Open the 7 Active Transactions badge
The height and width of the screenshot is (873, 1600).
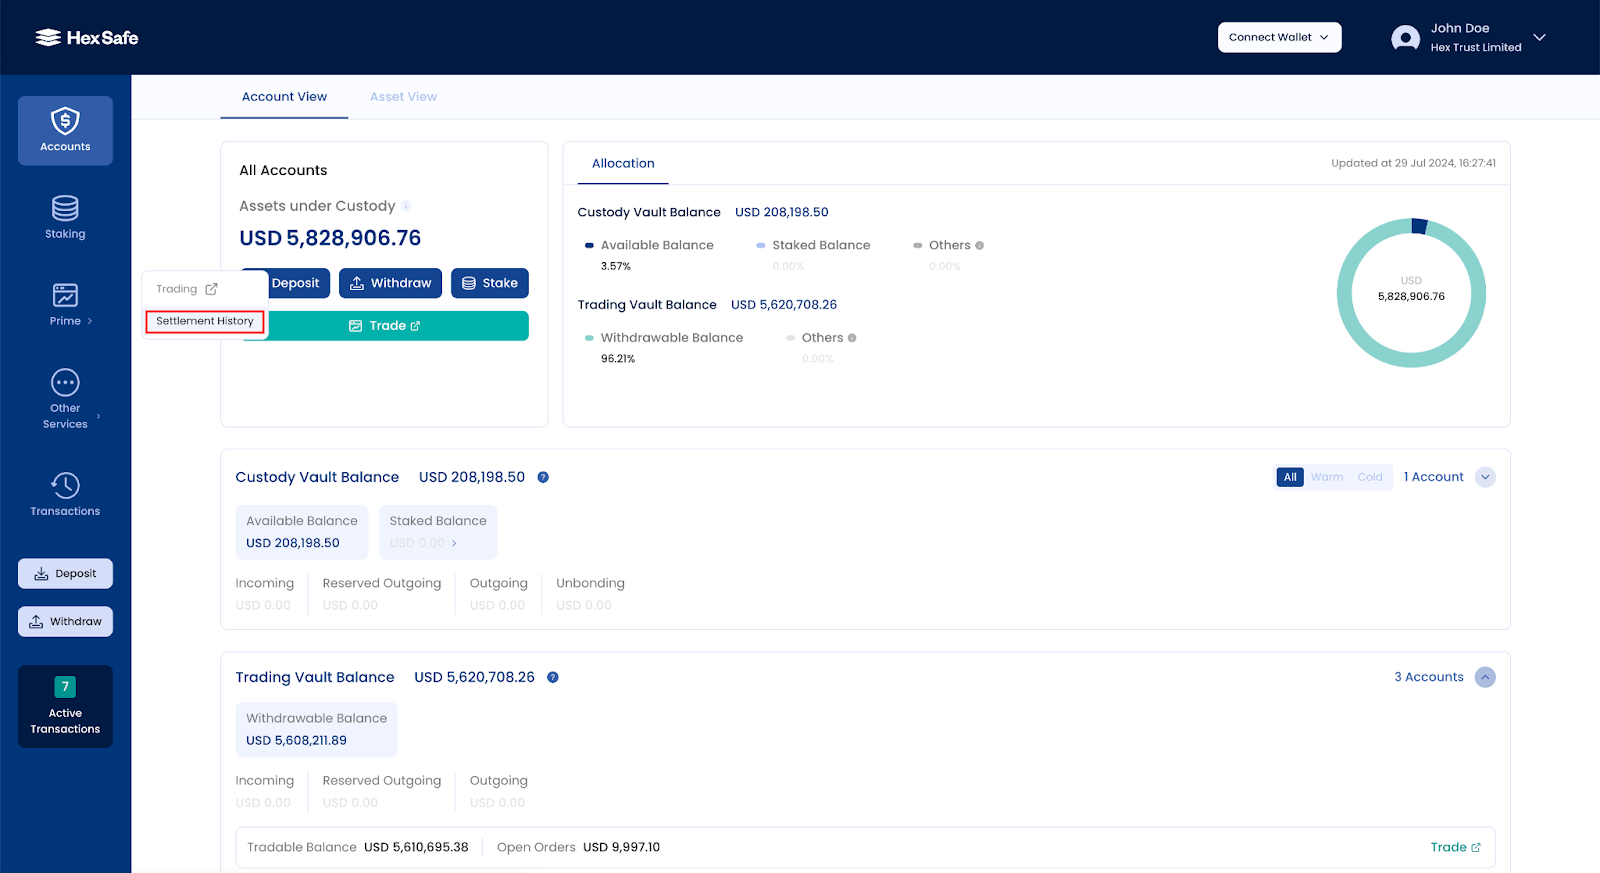65,706
